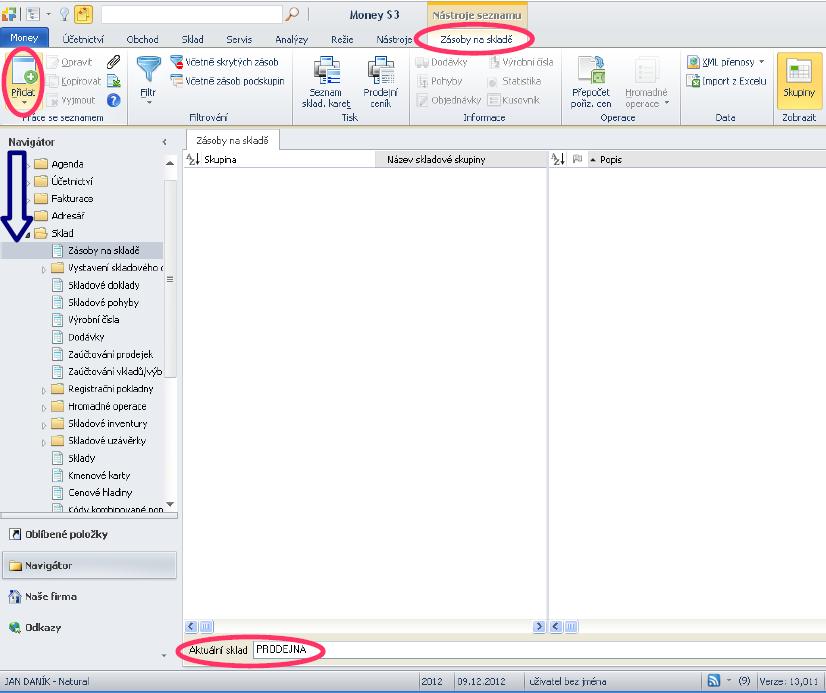Click the RSS feed icon in status bar

click(714, 680)
